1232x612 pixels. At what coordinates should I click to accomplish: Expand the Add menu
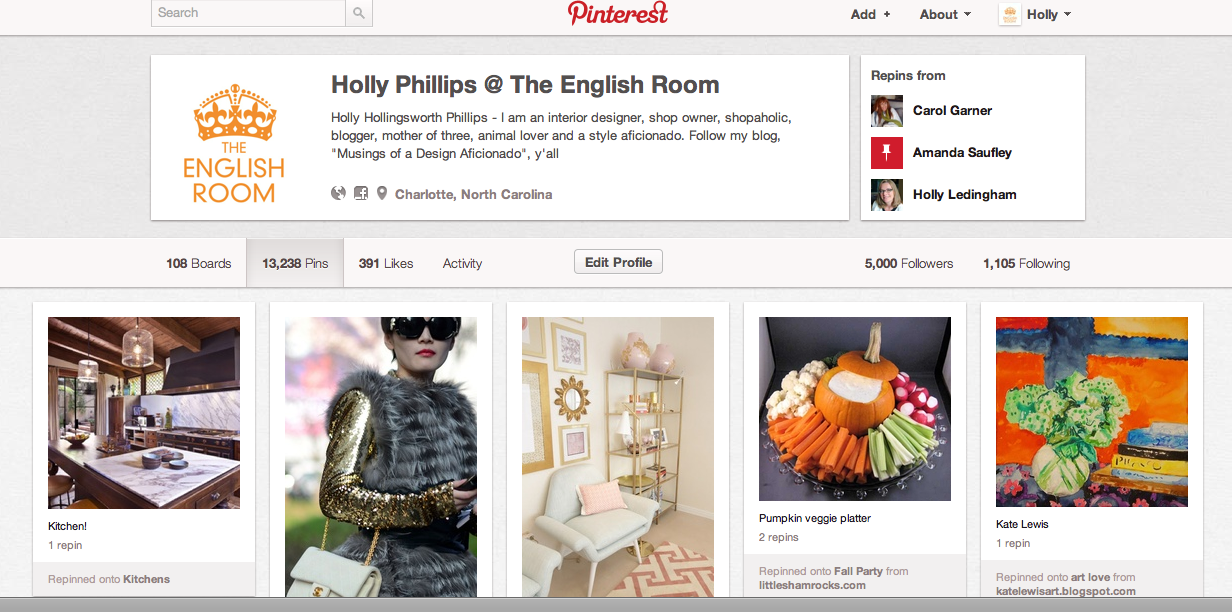click(x=870, y=14)
